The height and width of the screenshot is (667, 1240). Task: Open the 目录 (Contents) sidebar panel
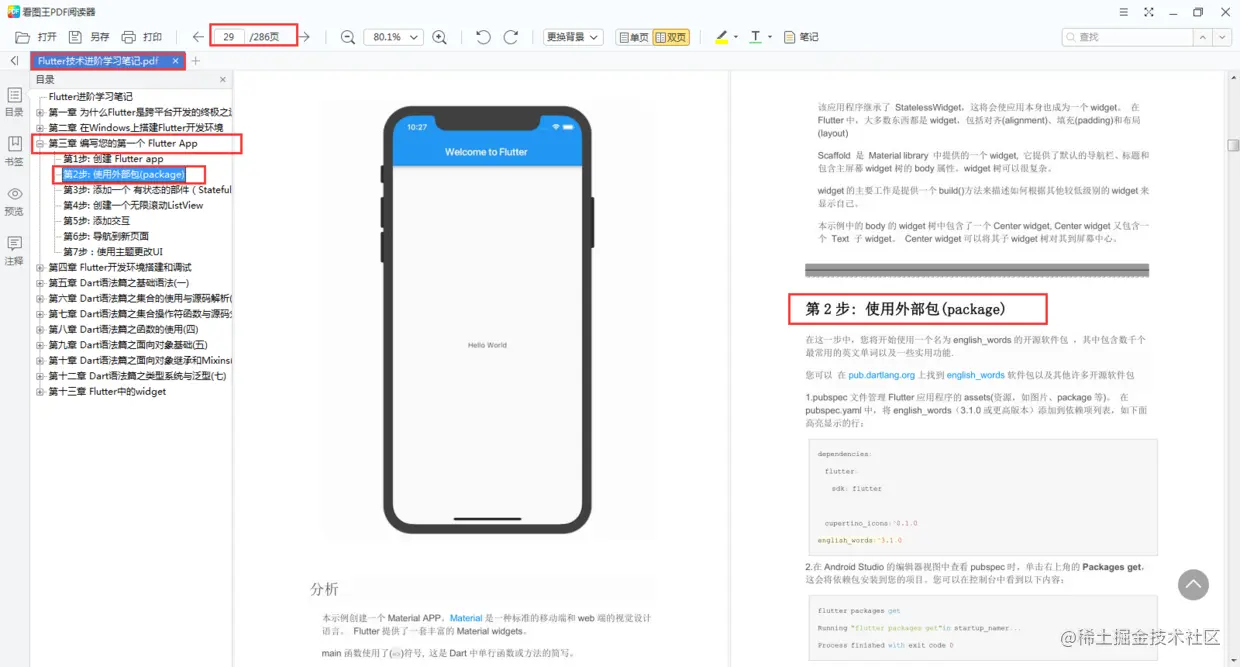[x=14, y=101]
